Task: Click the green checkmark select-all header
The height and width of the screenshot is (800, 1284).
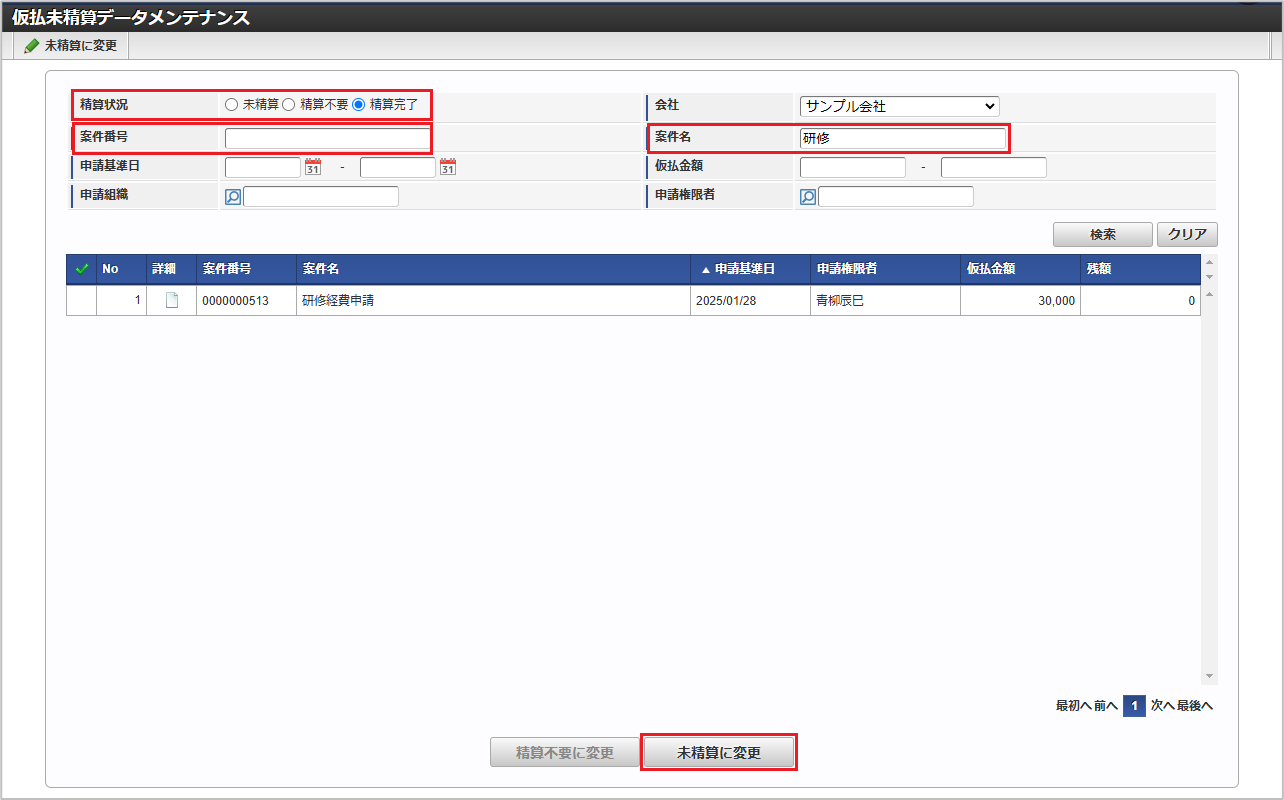Action: [x=82, y=269]
